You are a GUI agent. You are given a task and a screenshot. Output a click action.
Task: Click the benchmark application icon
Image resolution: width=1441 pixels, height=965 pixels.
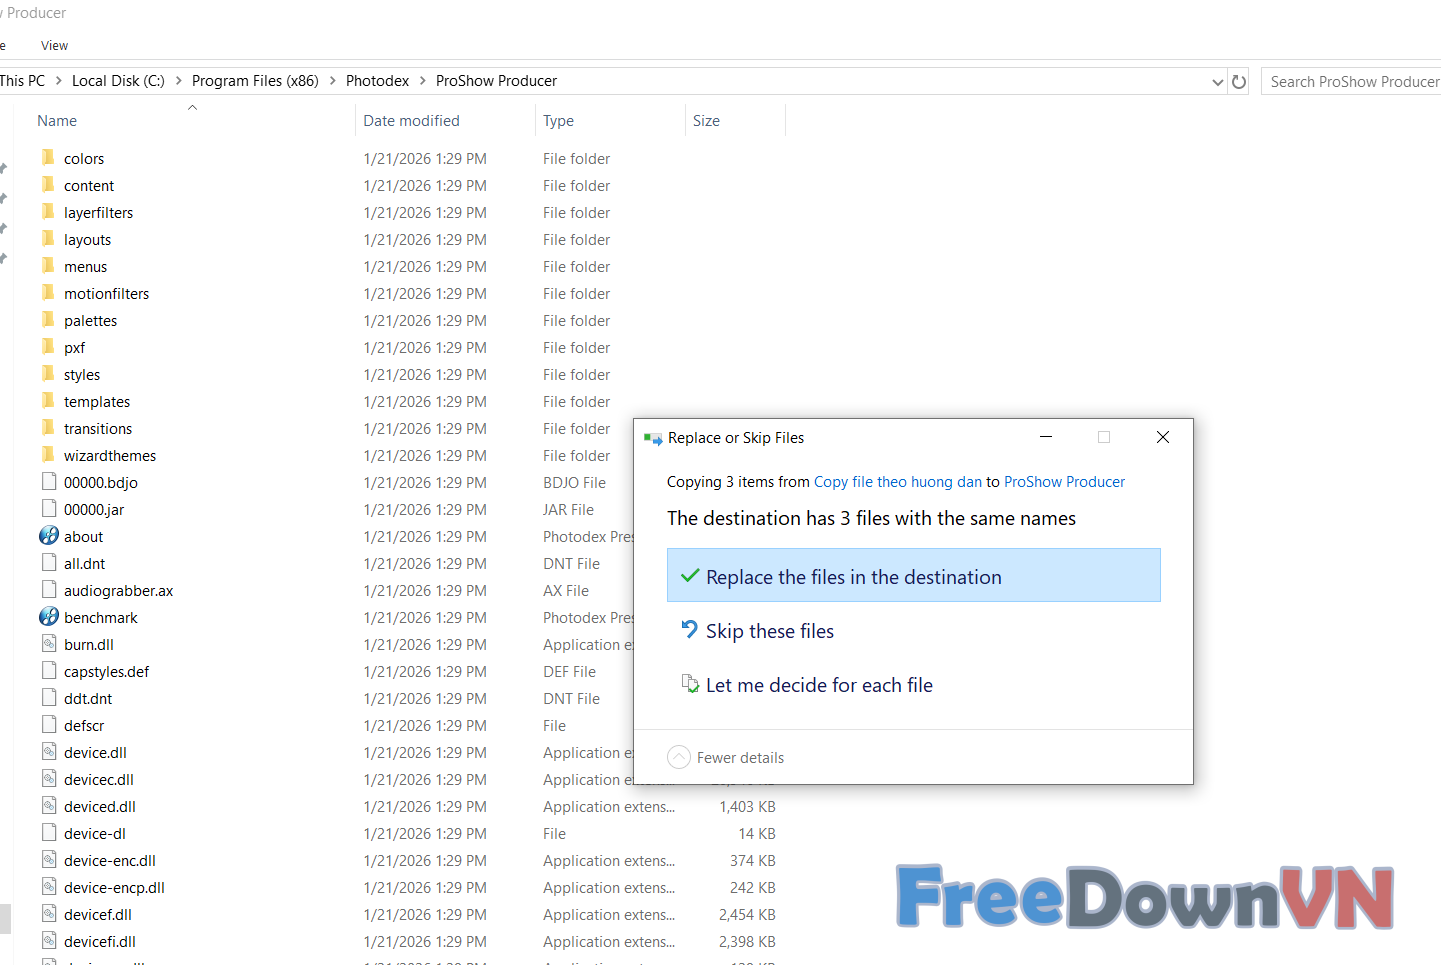click(x=49, y=617)
